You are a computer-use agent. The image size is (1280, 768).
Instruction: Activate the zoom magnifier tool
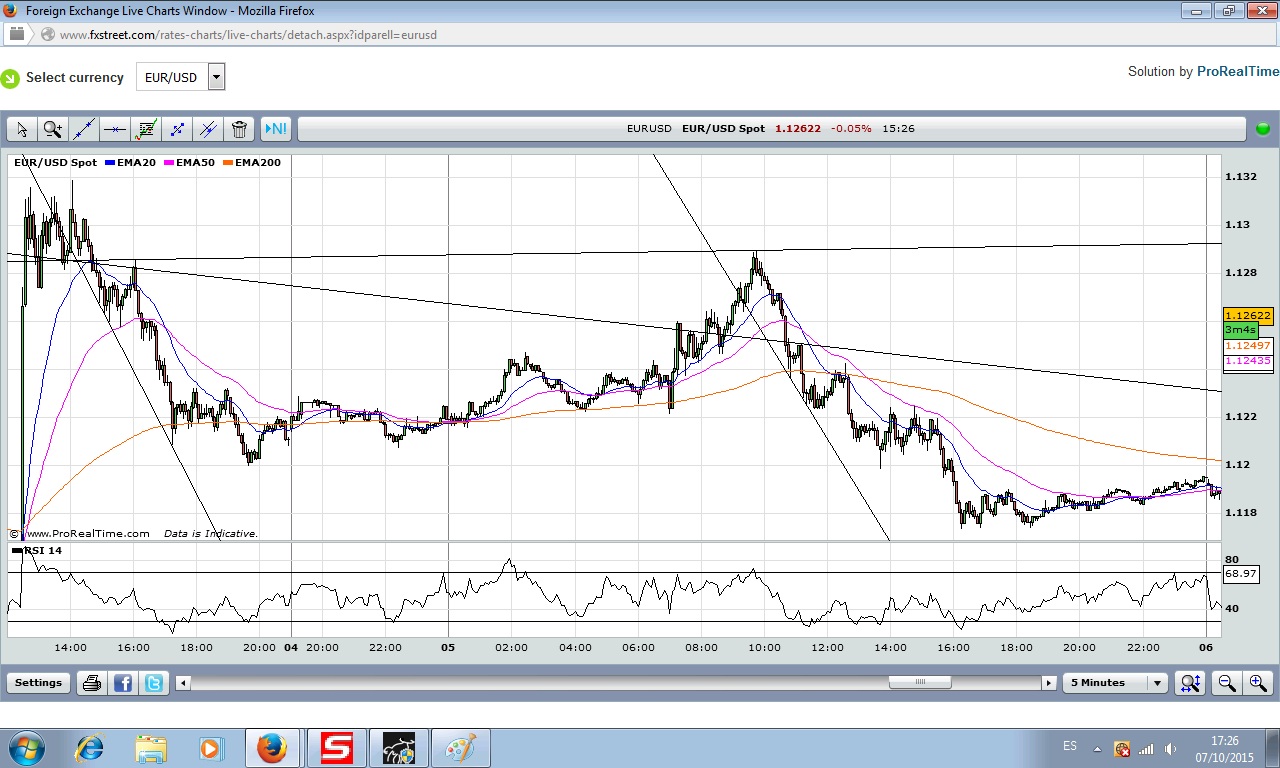[53, 129]
